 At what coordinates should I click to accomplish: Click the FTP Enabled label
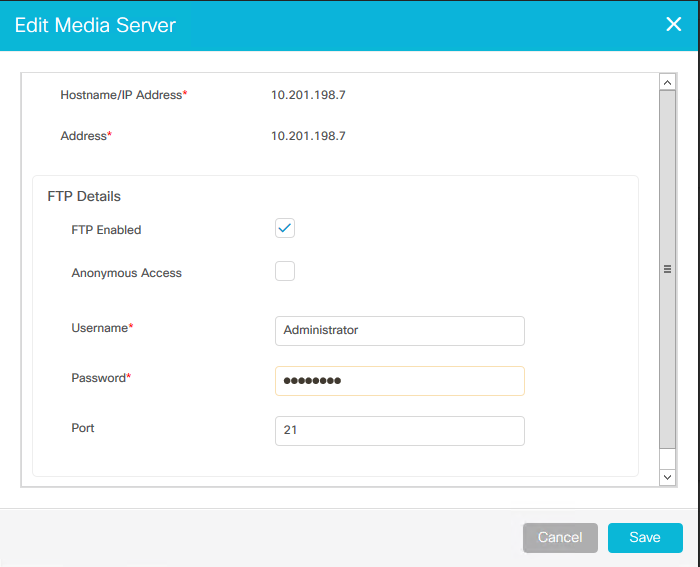[x=106, y=230]
